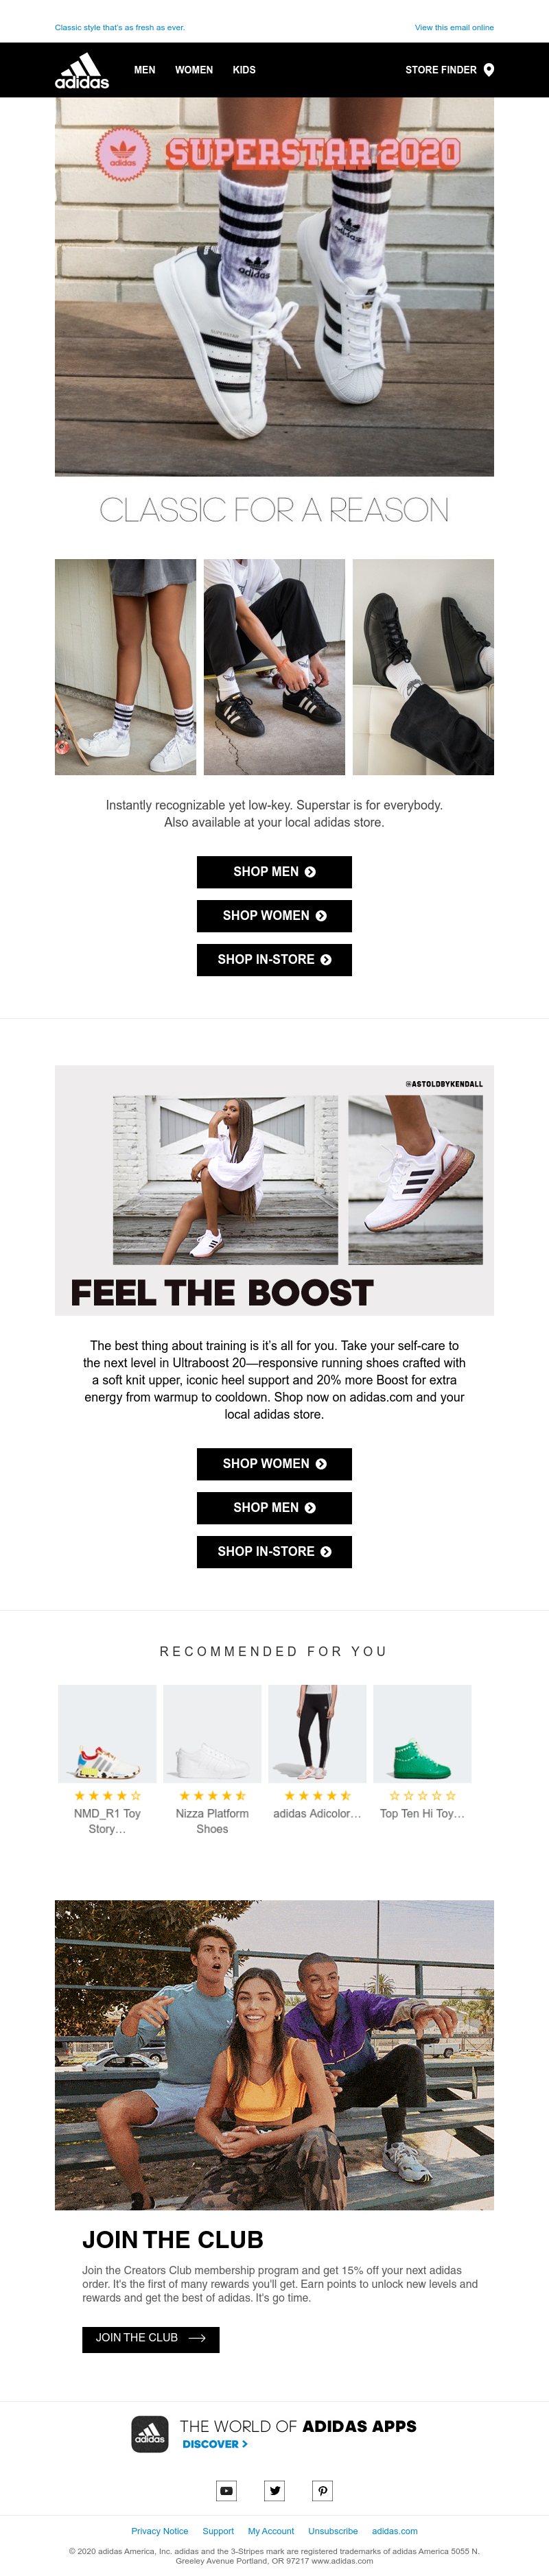Follow the DISCOVER link for adidas apps
This screenshot has height=2576, width=549.
point(215,2444)
